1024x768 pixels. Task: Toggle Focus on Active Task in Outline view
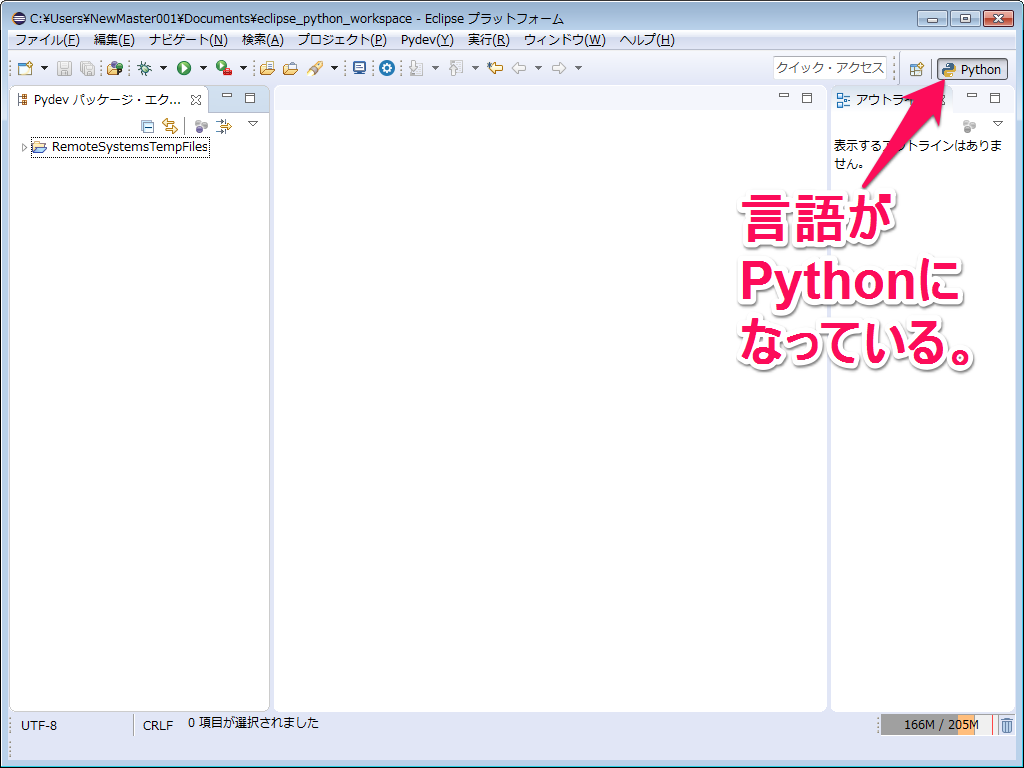click(968, 124)
